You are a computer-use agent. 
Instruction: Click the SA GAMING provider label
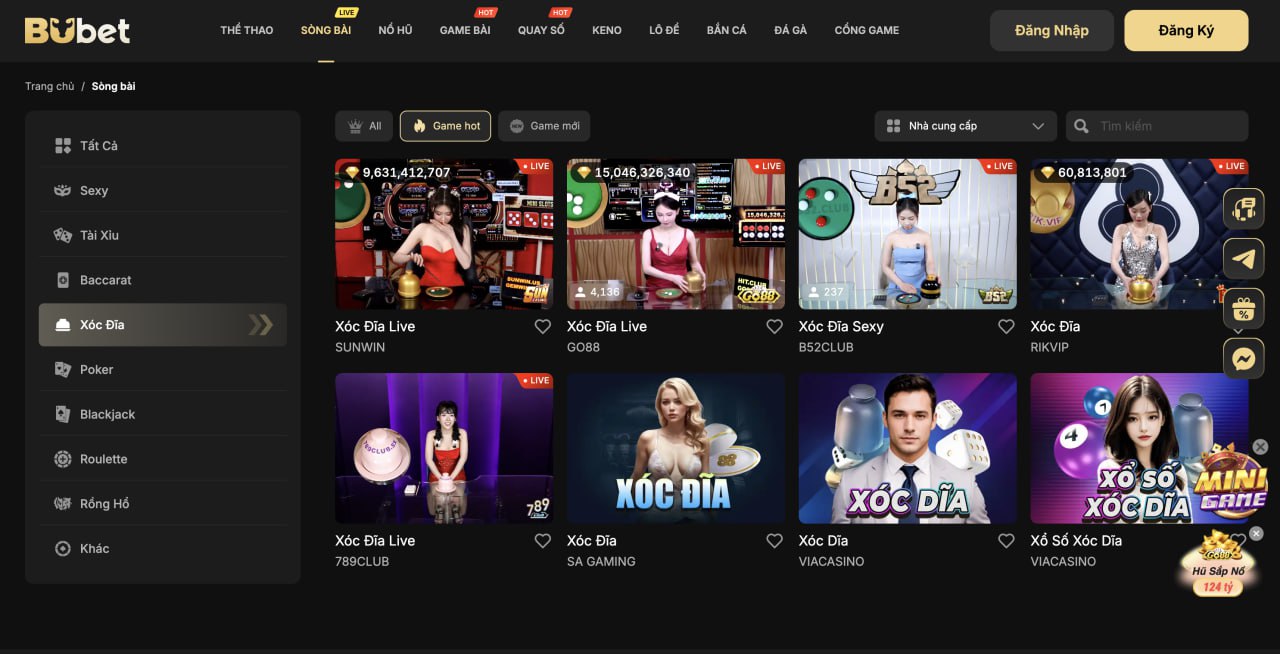[x=601, y=561]
